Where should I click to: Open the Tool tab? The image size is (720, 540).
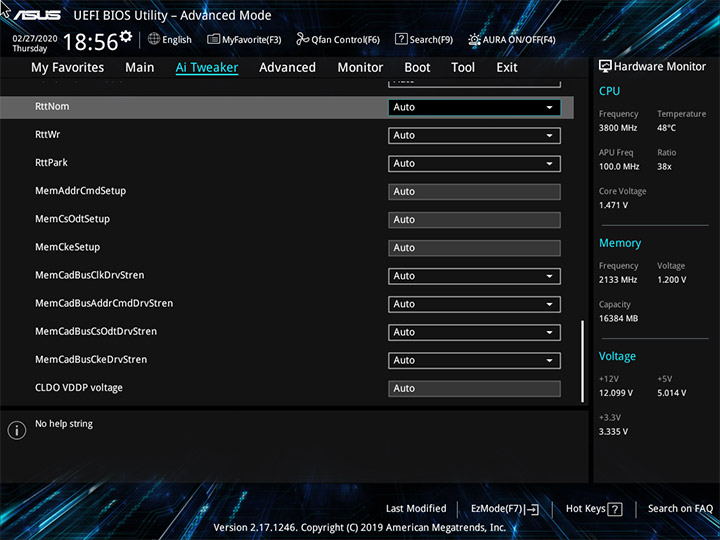click(463, 68)
